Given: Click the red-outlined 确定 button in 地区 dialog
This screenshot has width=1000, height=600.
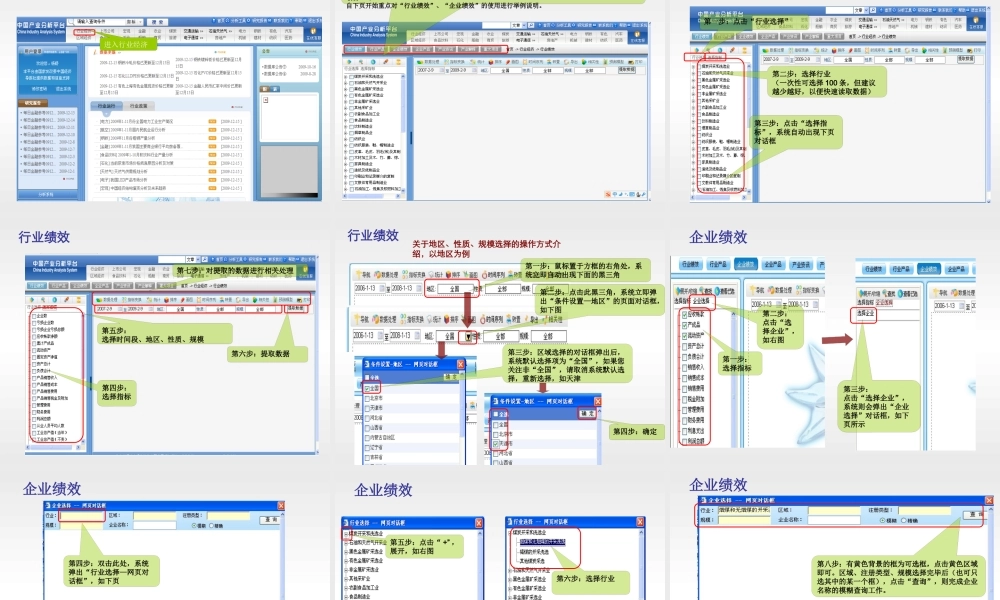Looking at the screenshot, I should (587, 414).
